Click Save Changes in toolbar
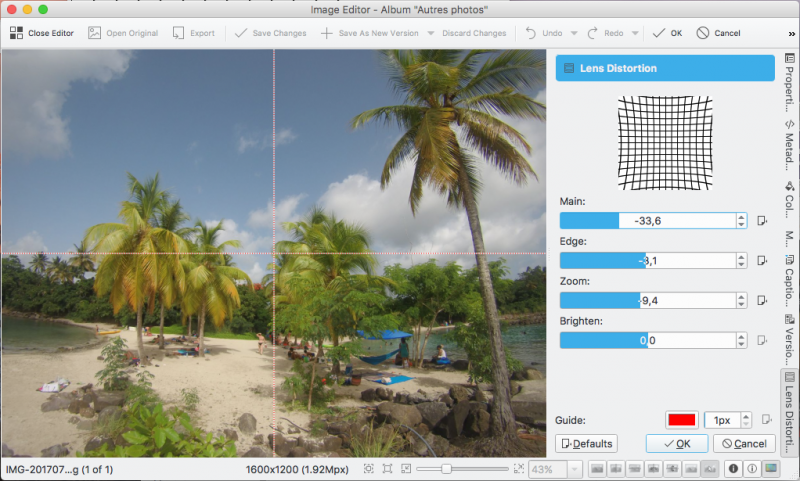 tap(270, 33)
